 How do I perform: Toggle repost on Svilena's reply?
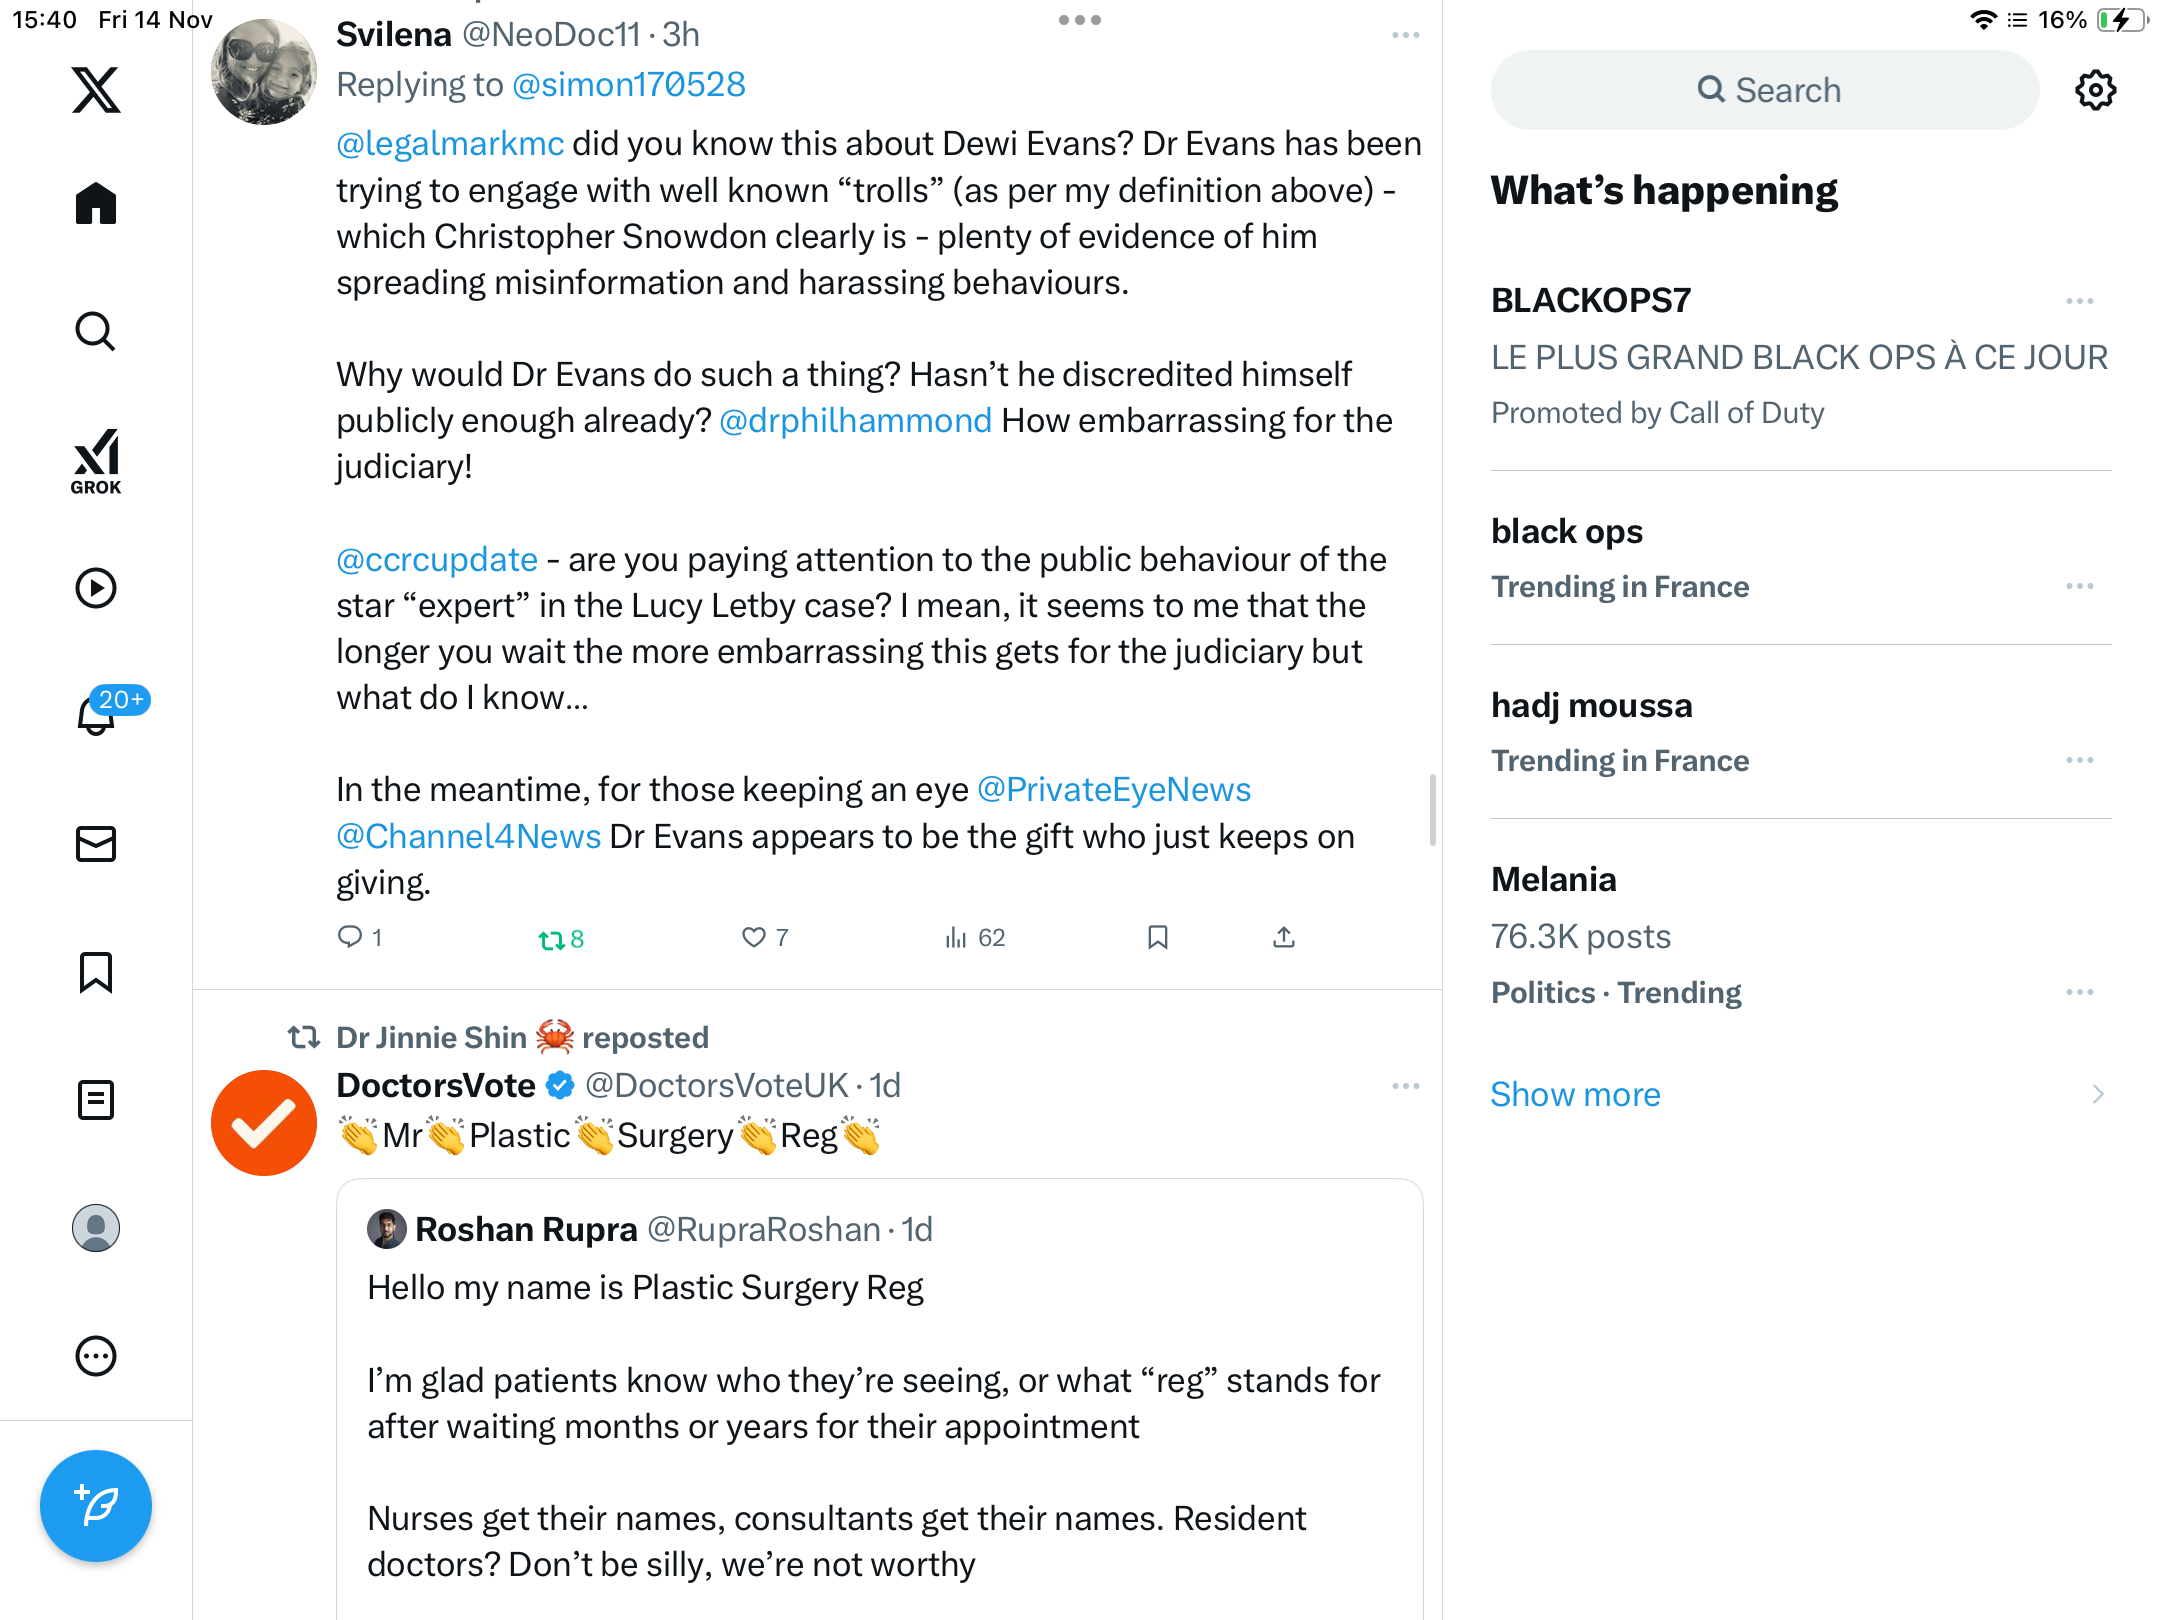[x=551, y=939]
